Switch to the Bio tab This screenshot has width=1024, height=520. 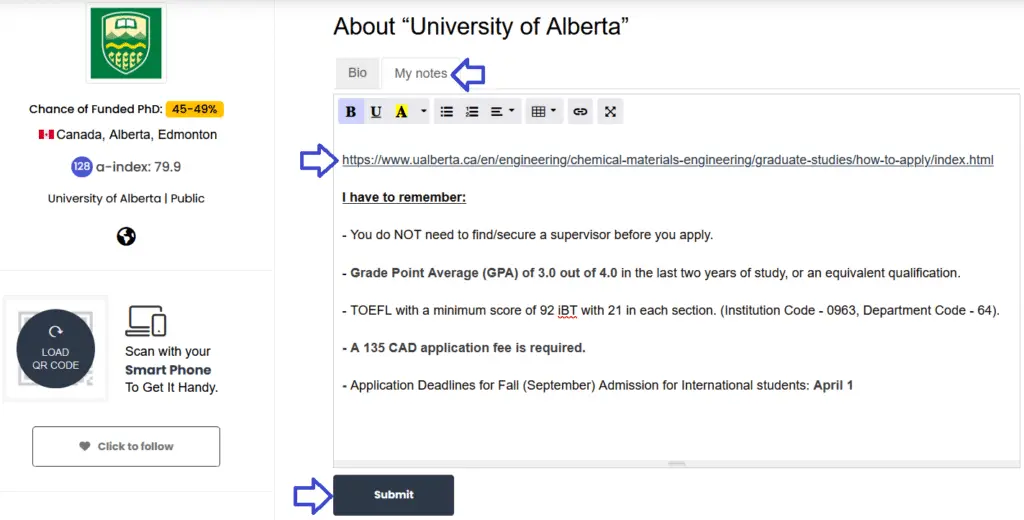(357, 73)
